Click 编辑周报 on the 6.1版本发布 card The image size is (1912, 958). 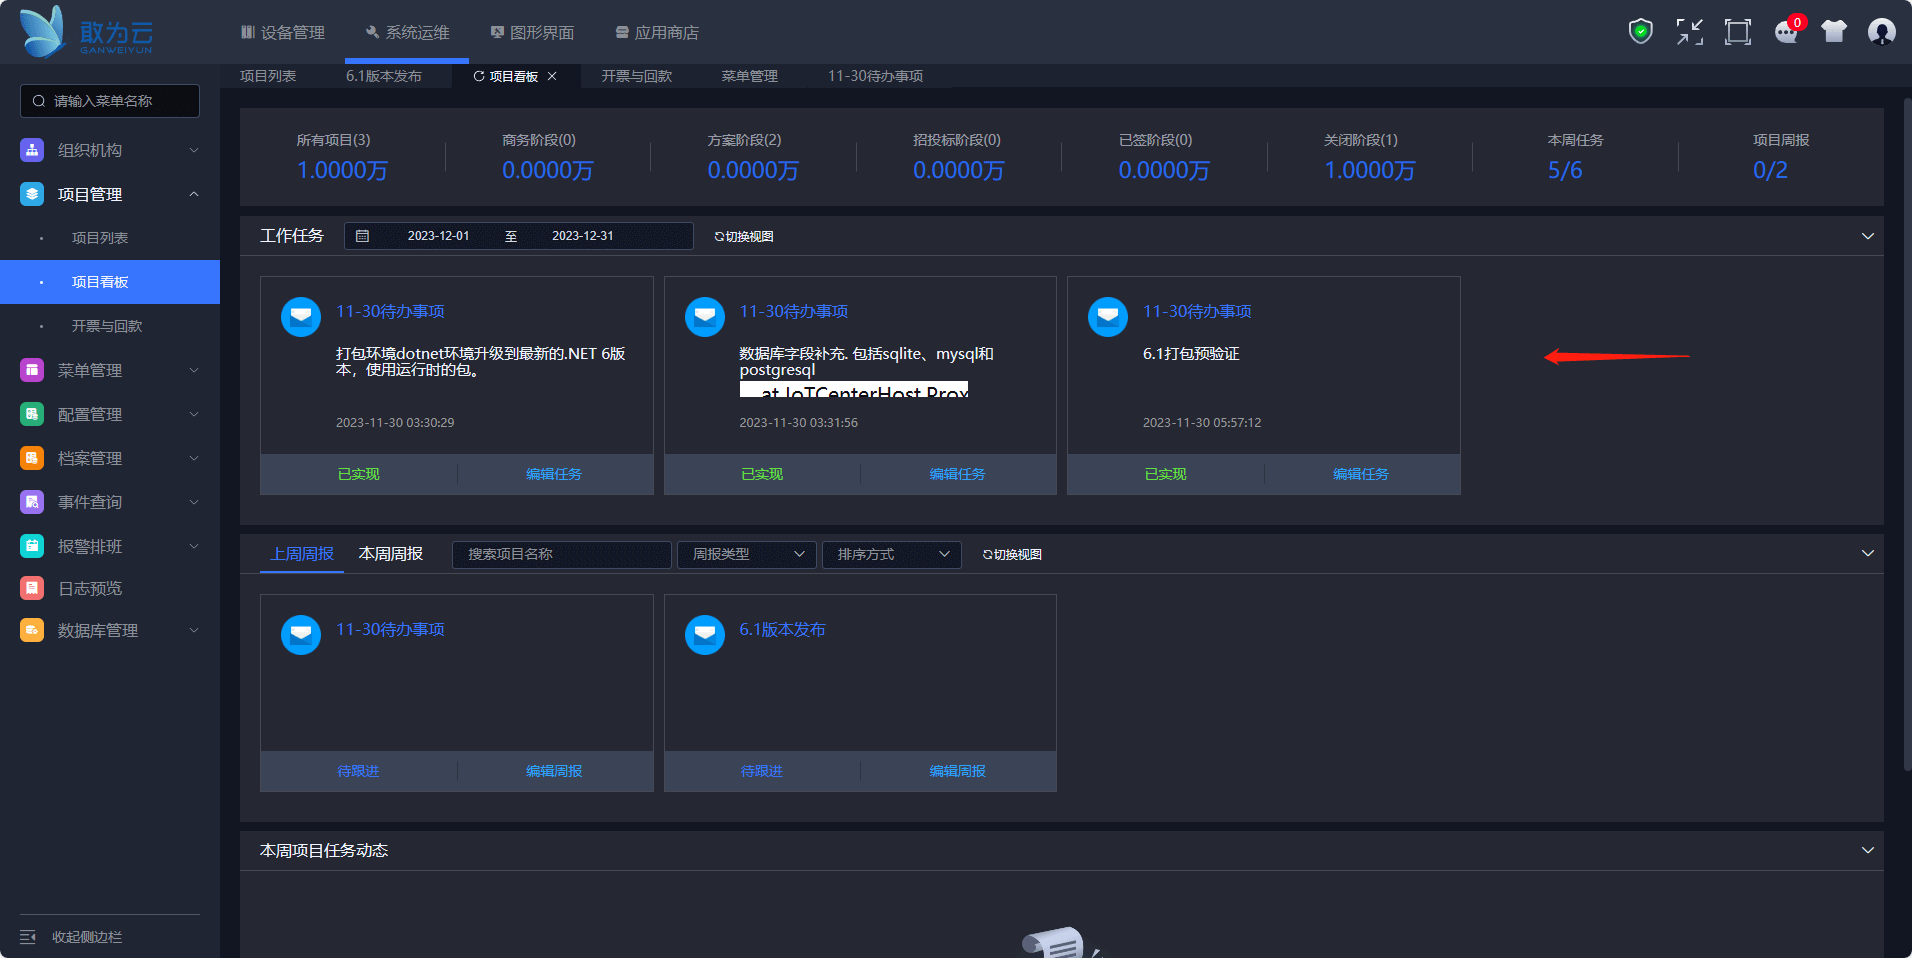(x=957, y=771)
